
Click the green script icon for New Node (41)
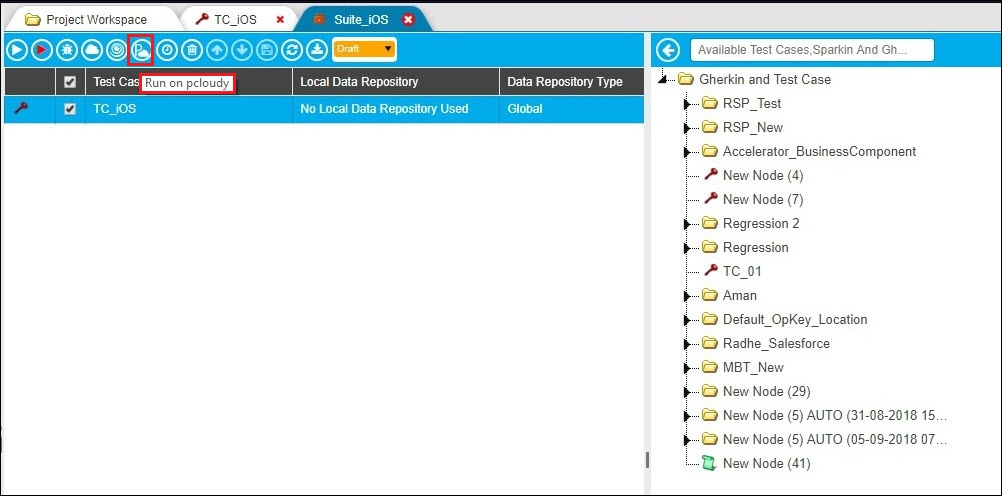(707, 463)
